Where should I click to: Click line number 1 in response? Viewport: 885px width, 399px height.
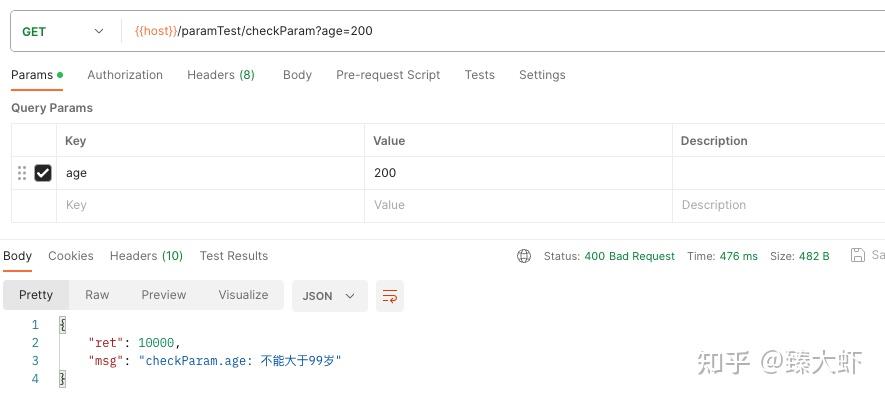(x=35, y=325)
